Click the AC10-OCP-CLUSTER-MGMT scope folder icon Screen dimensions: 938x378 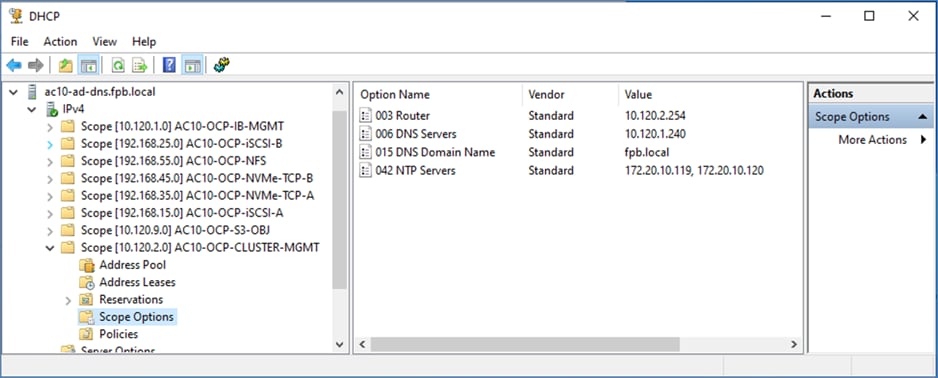(68, 248)
